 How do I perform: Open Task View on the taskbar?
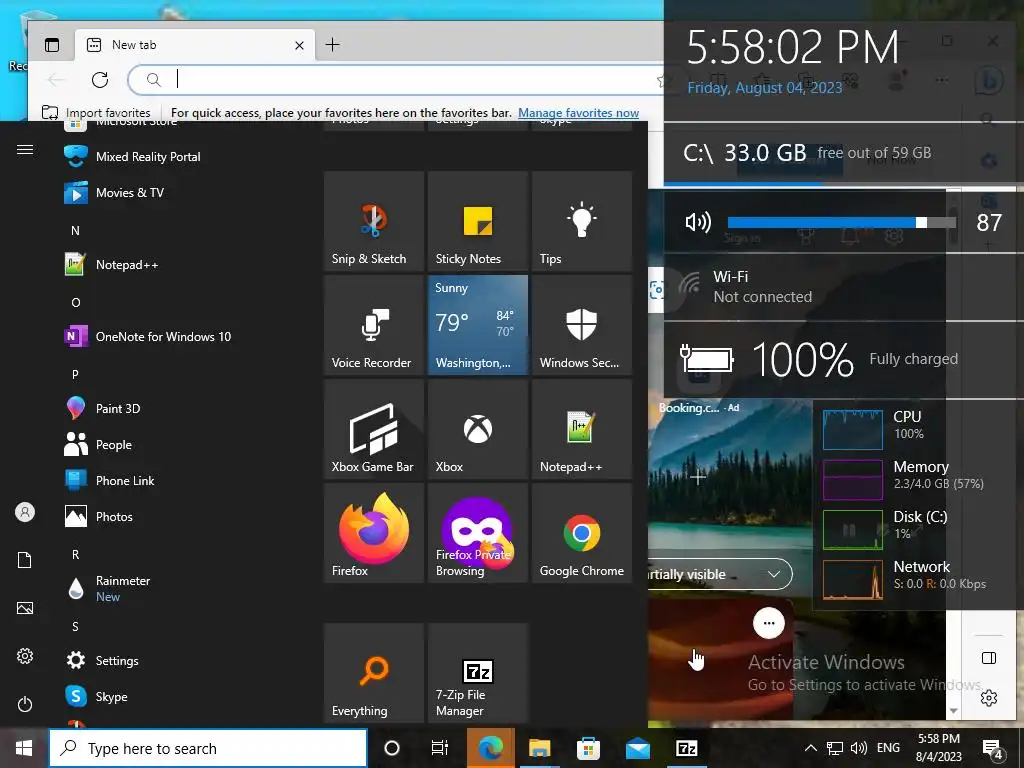click(x=440, y=748)
